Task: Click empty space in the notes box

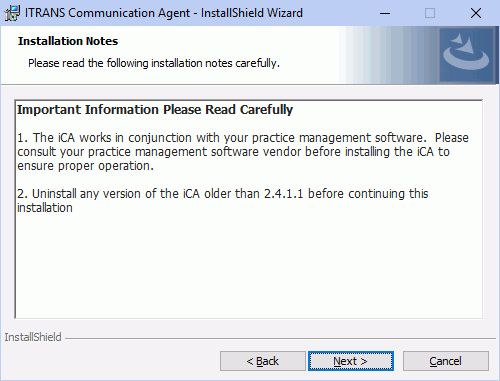Action: (x=249, y=267)
